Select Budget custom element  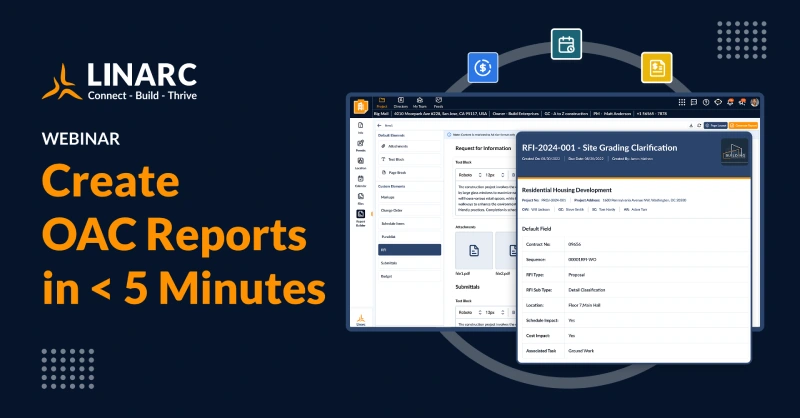pos(409,276)
